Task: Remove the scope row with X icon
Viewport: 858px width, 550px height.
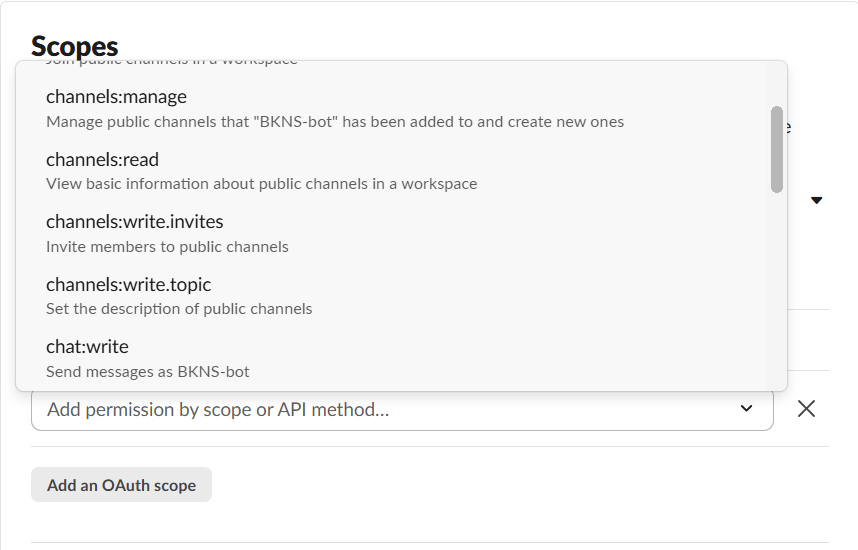Action: pyautogui.click(x=806, y=408)
